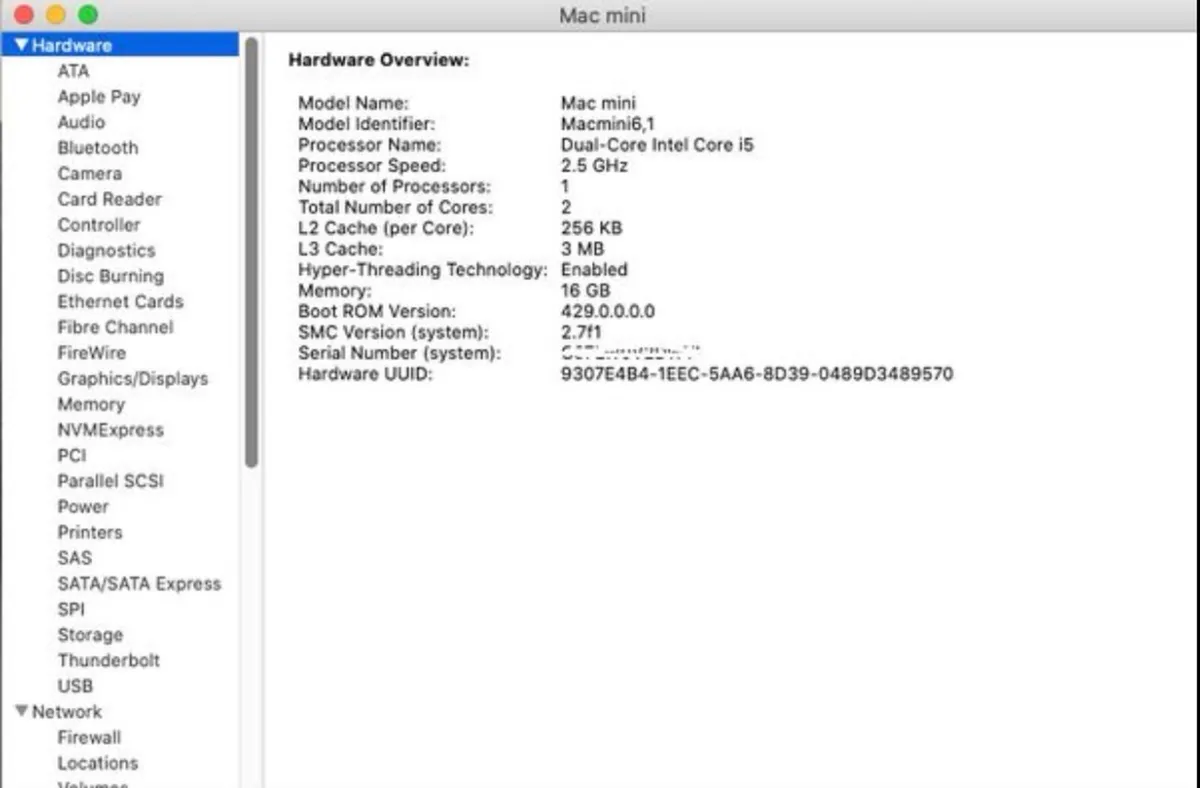1200x788 pixels.
Task: Open the Apple Pay section
Action: pyautogui.click(x=99, y=97)
